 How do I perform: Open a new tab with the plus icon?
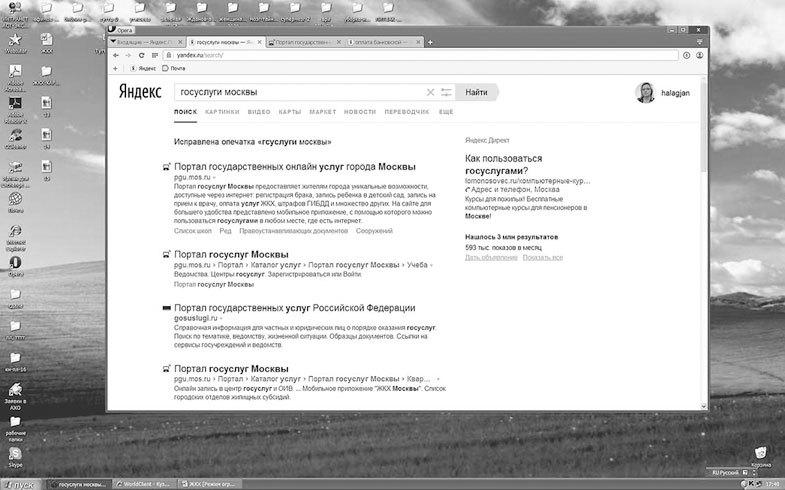tap(430, 42)
